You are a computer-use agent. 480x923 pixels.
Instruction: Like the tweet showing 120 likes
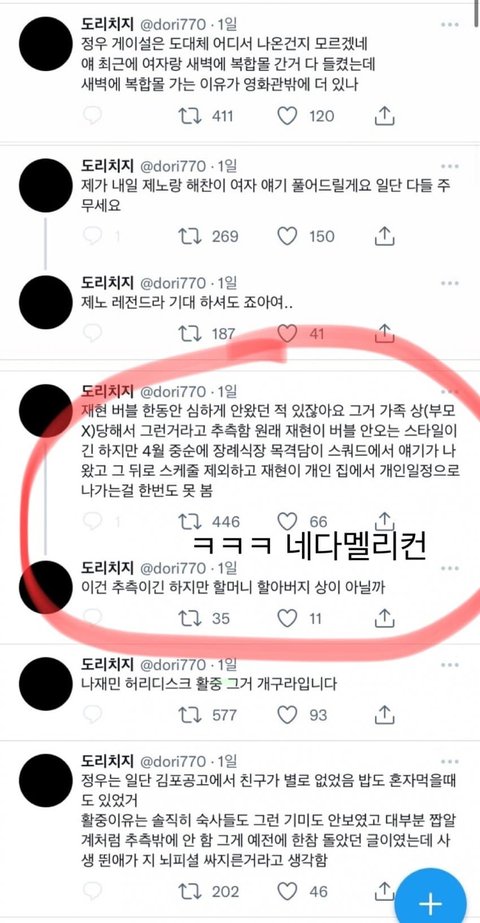[287, 116]
